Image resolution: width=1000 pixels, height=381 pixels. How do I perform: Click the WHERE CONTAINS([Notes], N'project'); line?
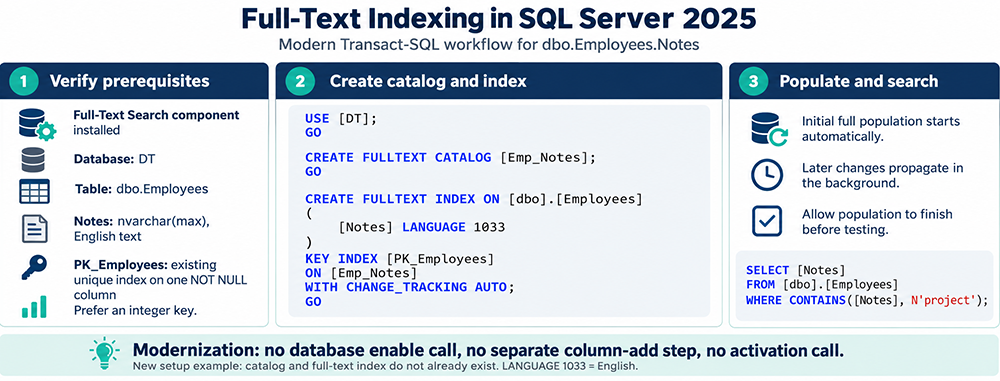point(867,300)
